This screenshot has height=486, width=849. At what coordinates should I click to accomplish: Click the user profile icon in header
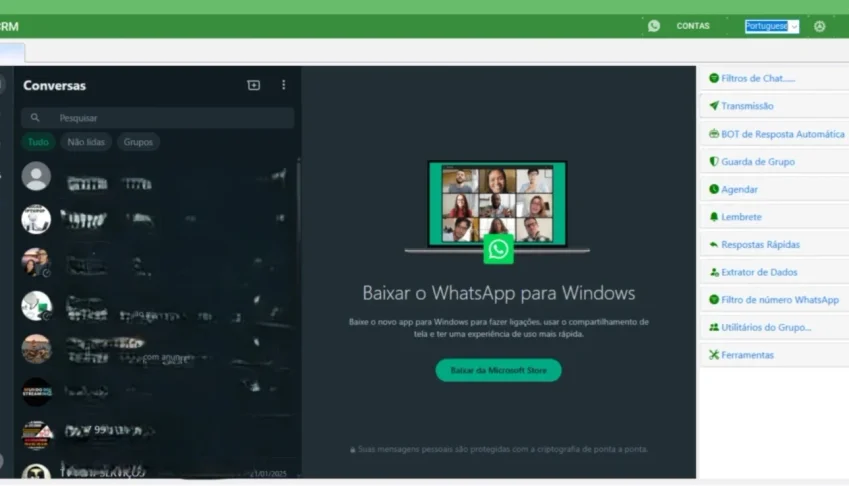coord(819,26)
